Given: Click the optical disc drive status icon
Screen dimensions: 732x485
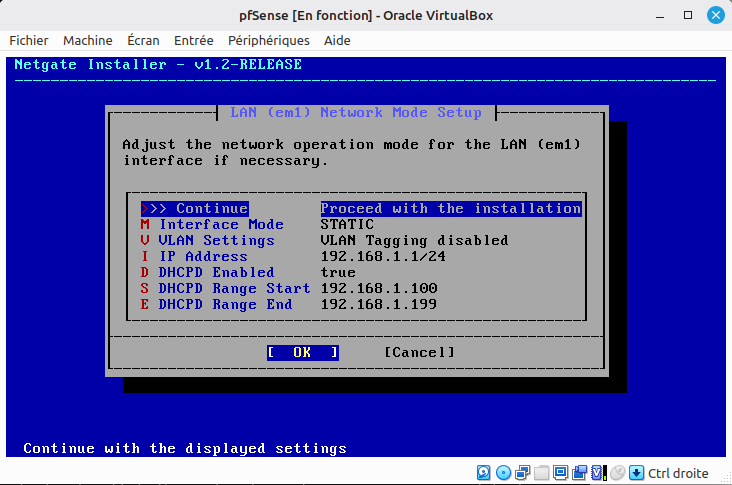Looking at the screenshot, I should tap(503, 473).
